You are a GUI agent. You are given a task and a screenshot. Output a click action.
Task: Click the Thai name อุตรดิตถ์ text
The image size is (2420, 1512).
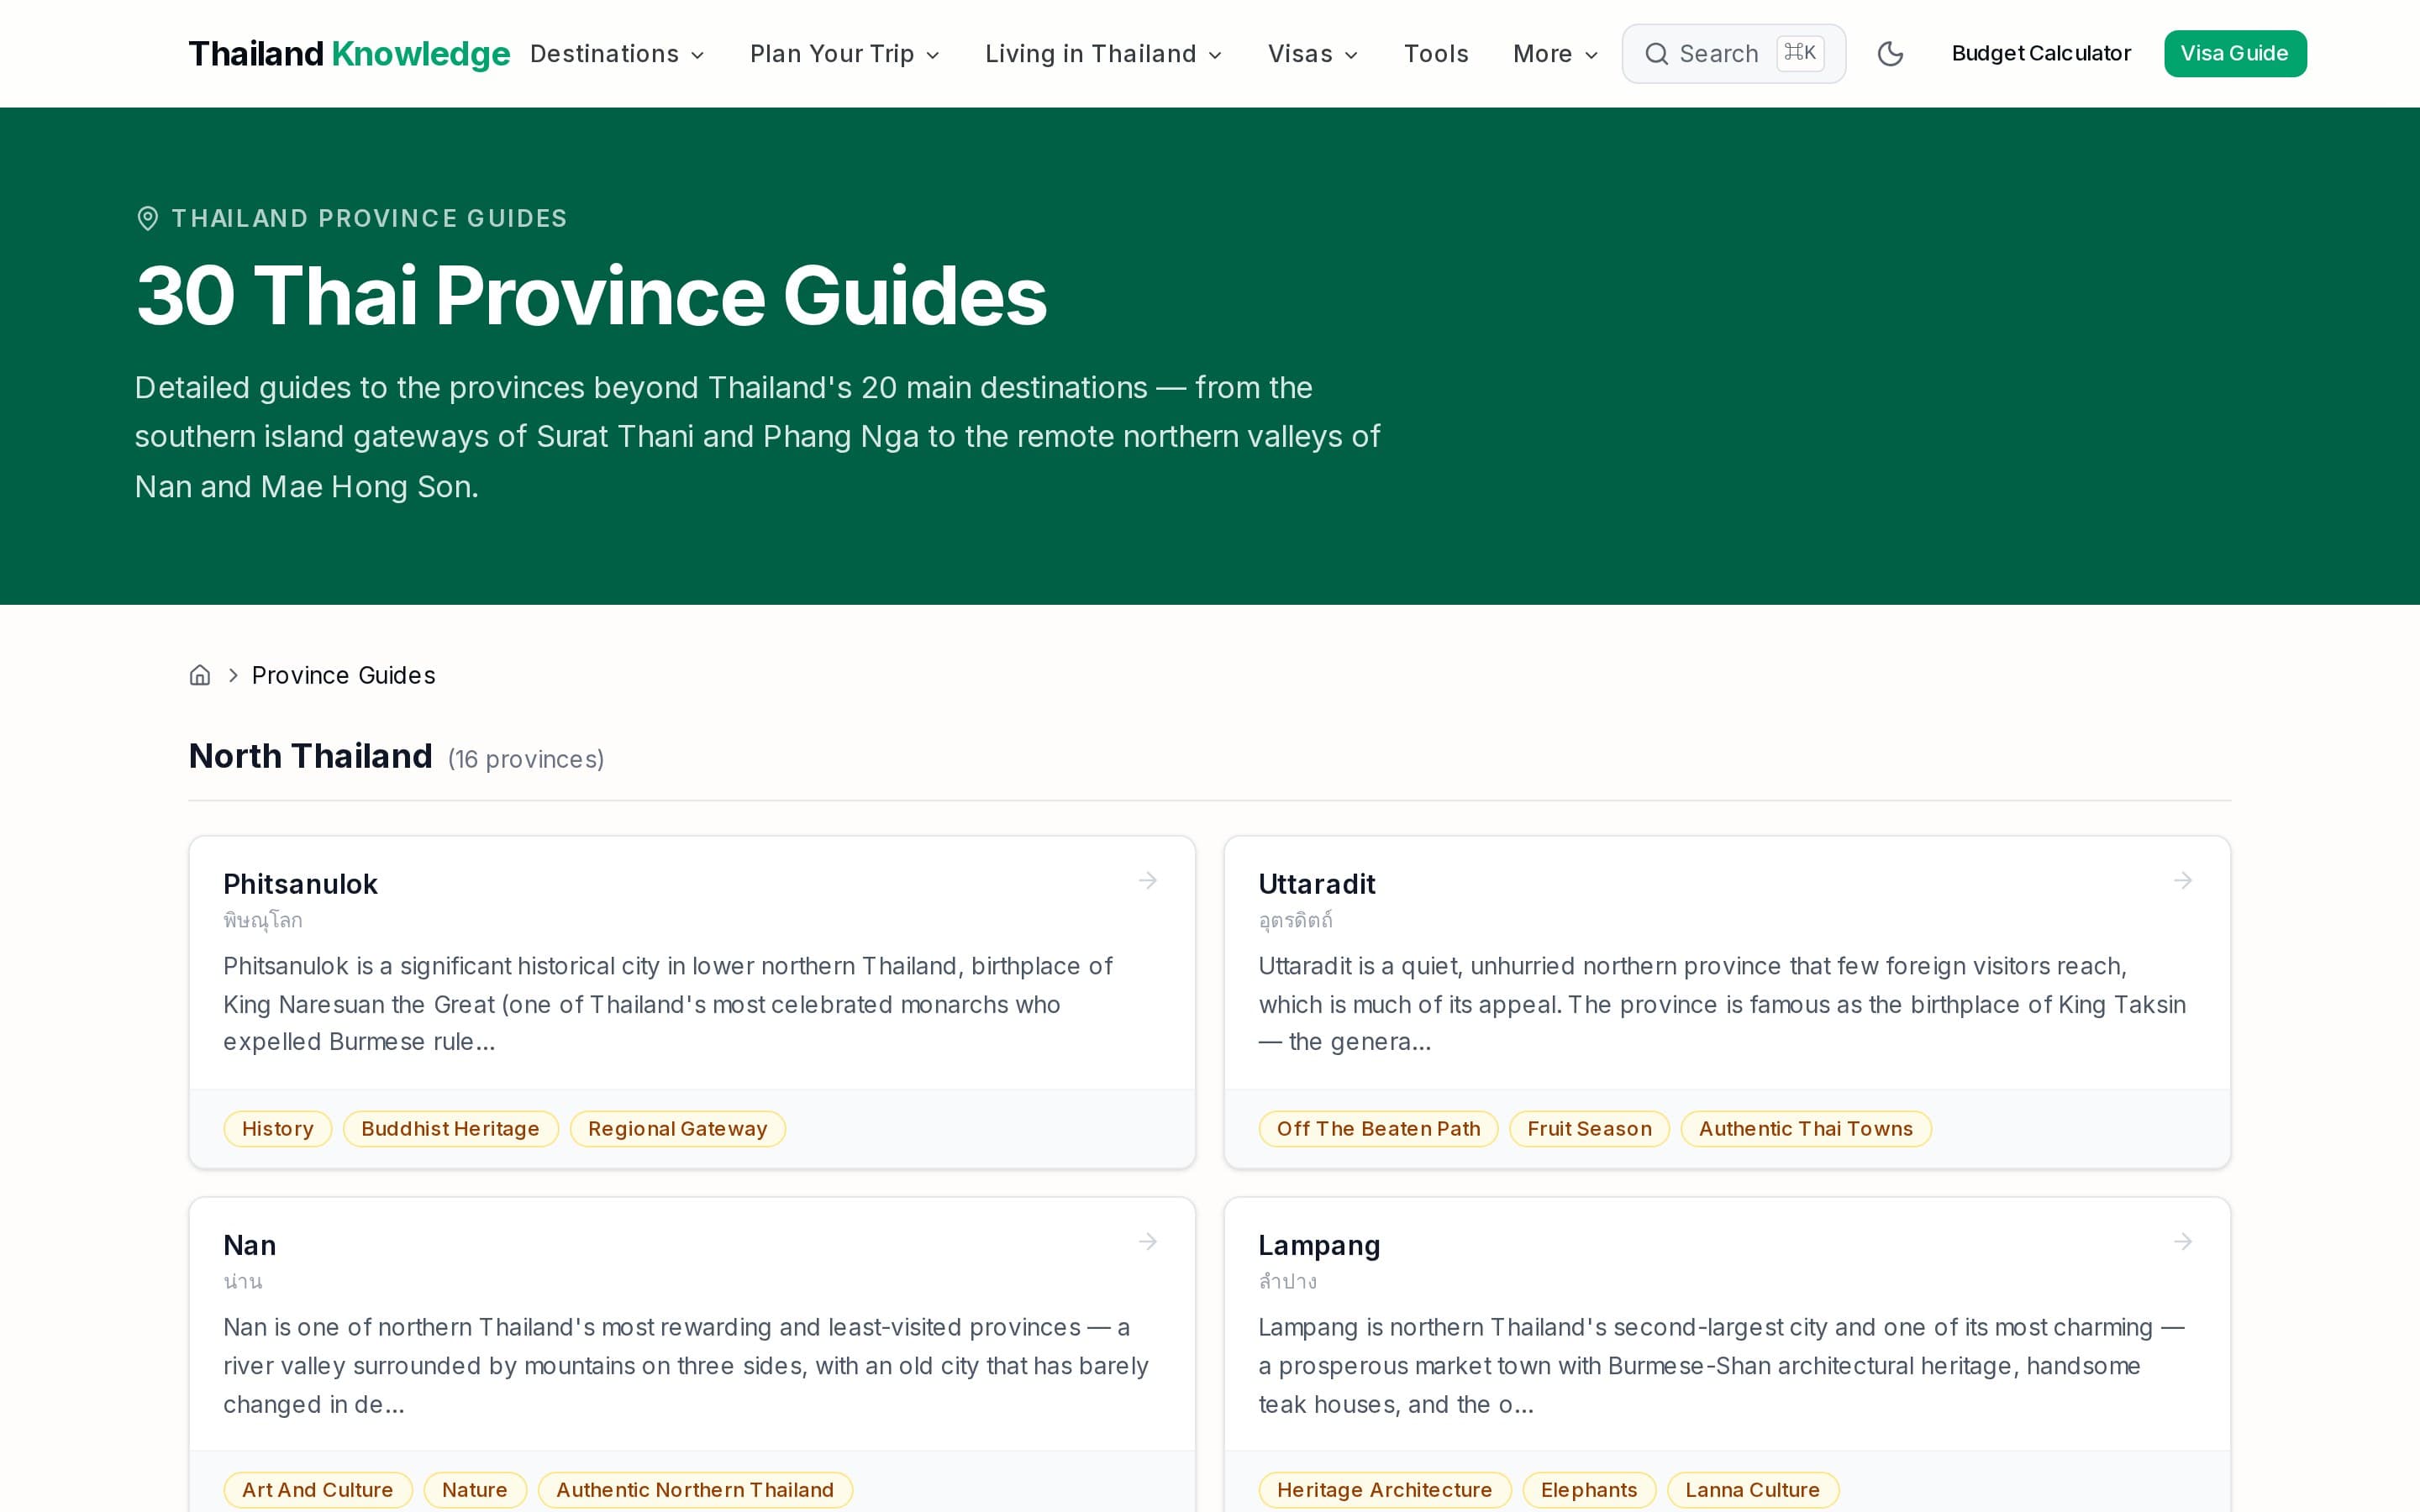(1295, 920)
